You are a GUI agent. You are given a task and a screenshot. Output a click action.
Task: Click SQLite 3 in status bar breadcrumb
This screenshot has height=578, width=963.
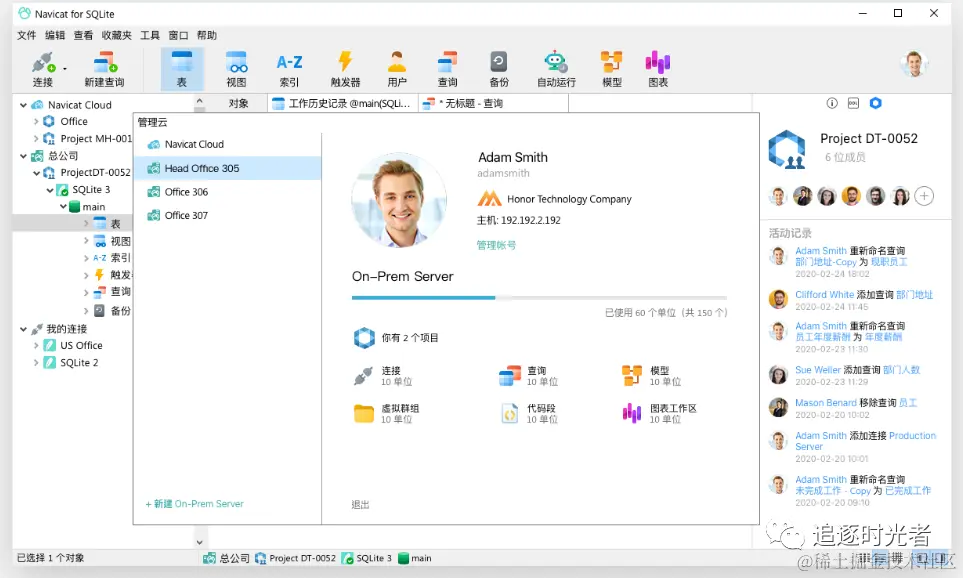tap(367, 558)
